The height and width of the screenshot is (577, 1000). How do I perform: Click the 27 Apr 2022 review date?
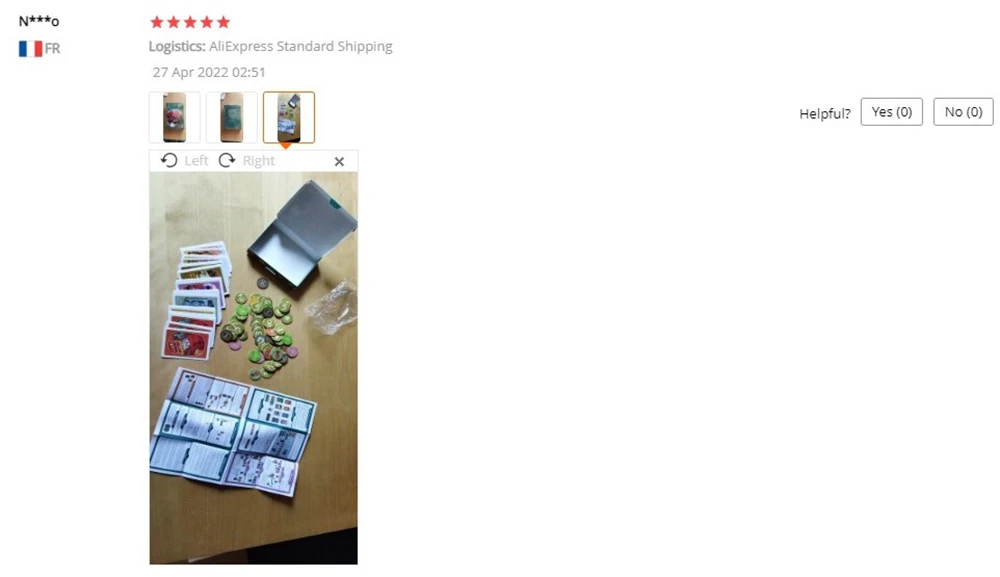pos(209,72)
